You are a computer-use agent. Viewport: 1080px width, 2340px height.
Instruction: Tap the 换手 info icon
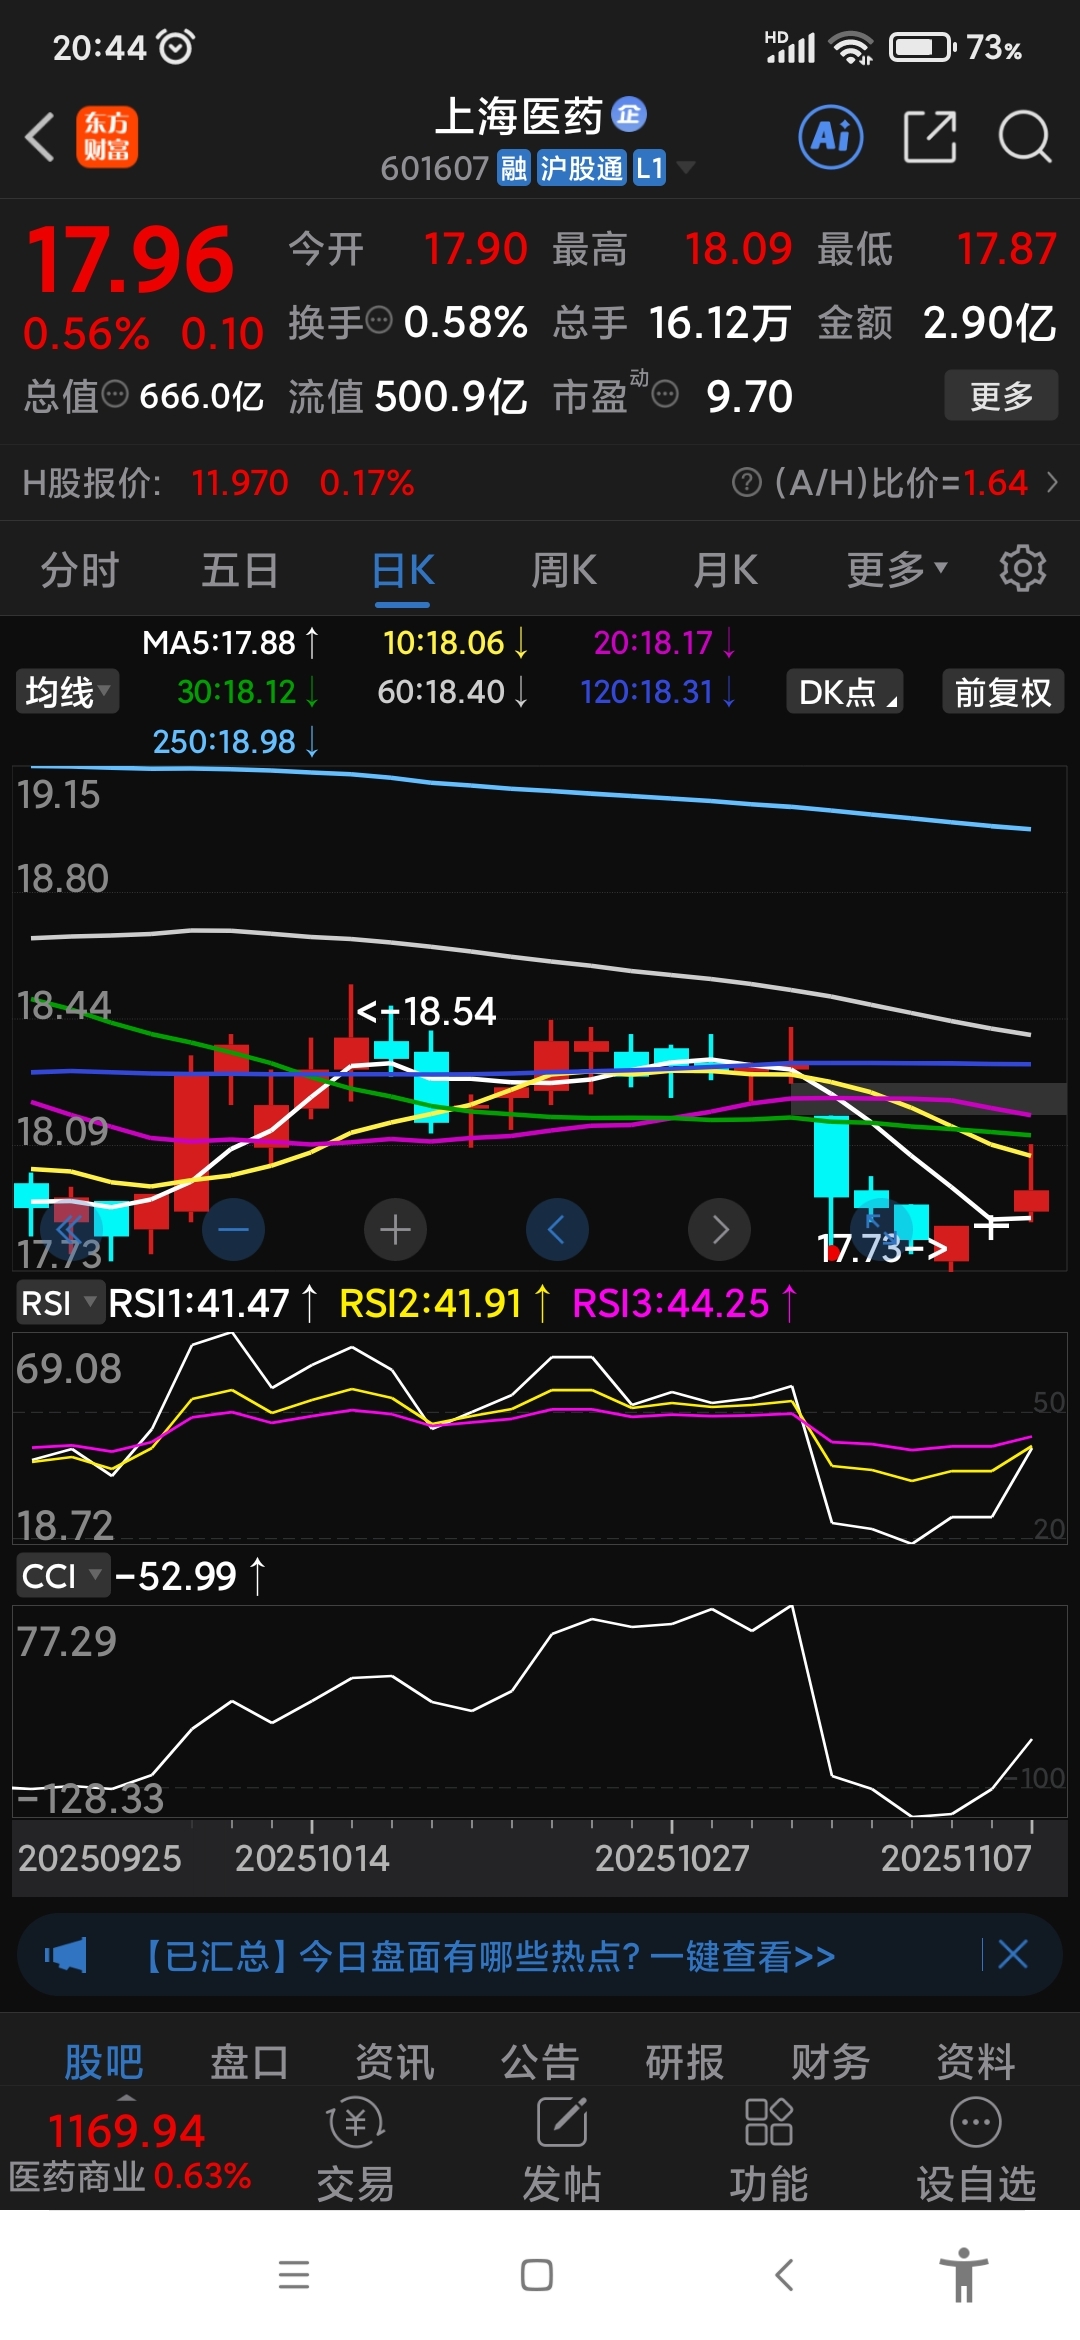(379, 320)
